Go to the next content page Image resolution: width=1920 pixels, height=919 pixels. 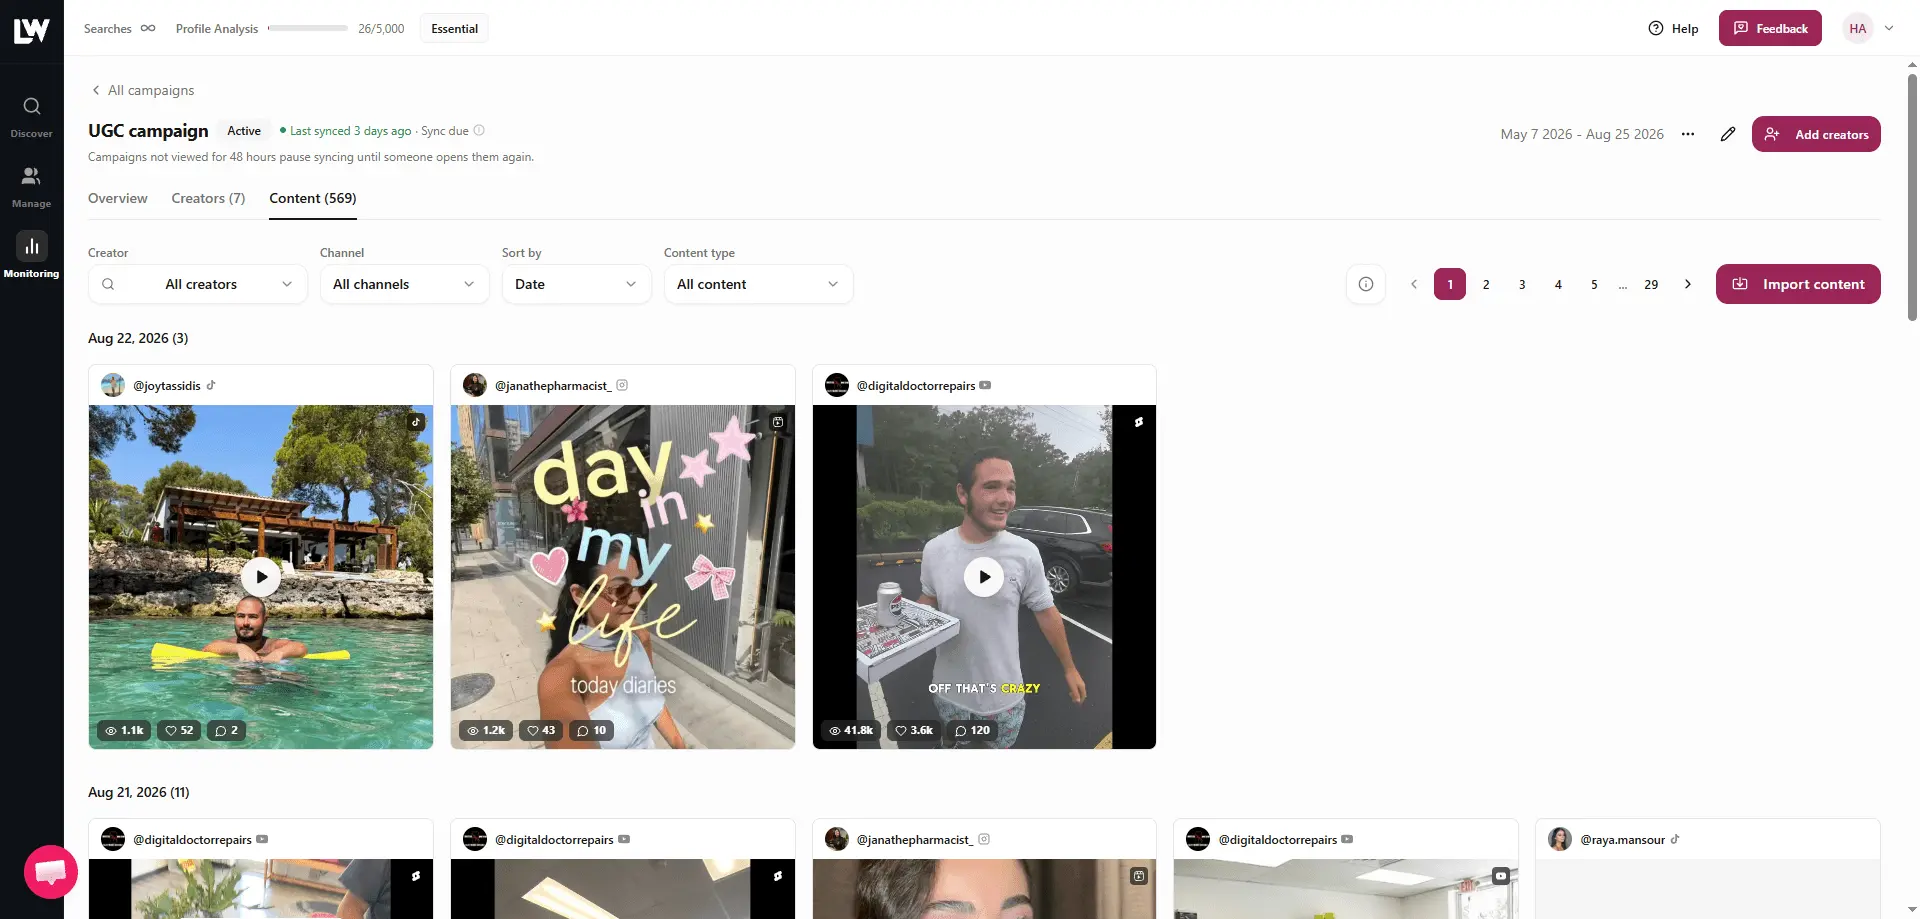click(1688, 284)
